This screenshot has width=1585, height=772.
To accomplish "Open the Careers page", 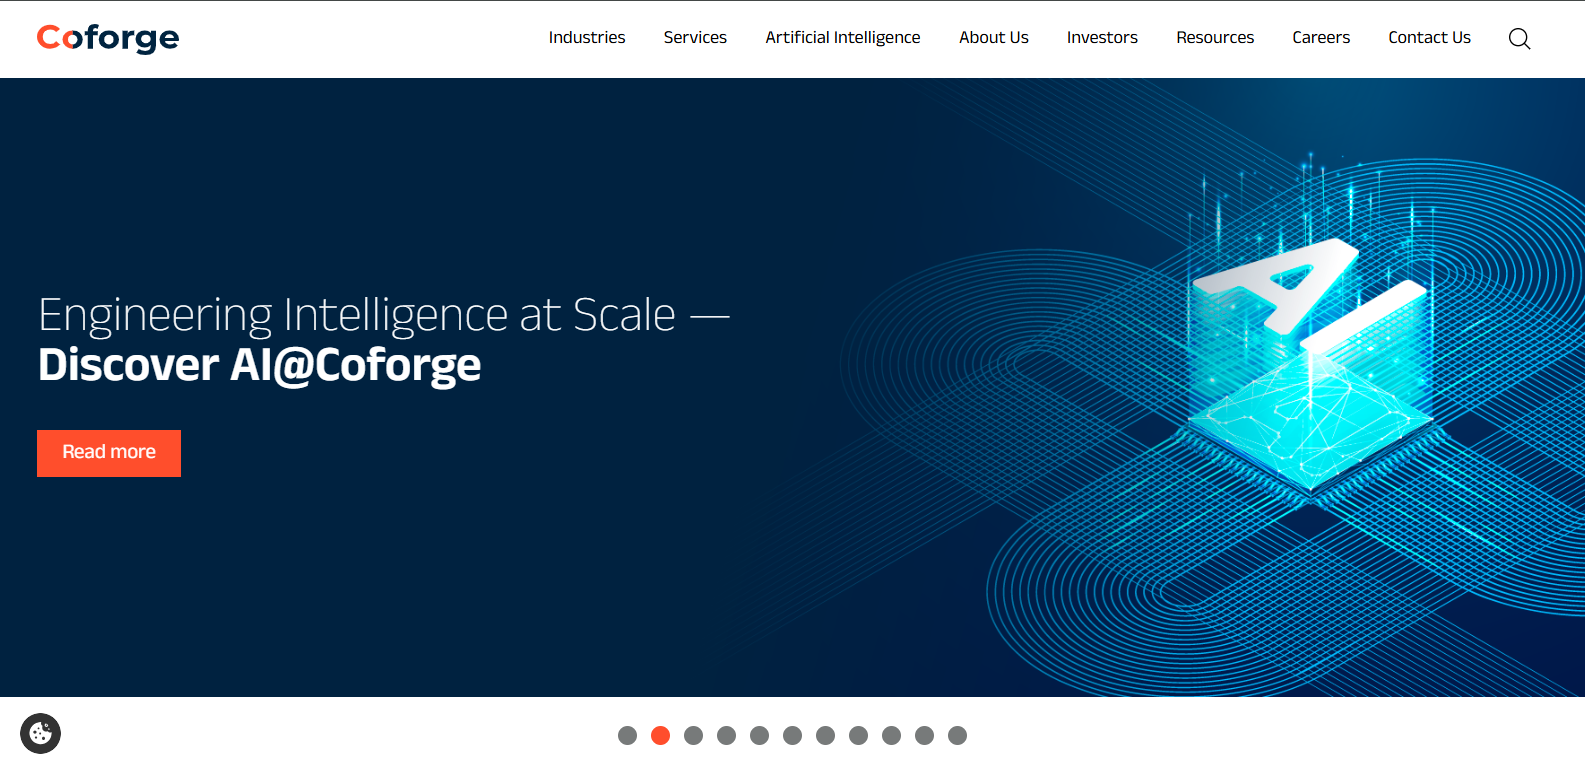I will pyautogui.click(x=1321, y=37).
